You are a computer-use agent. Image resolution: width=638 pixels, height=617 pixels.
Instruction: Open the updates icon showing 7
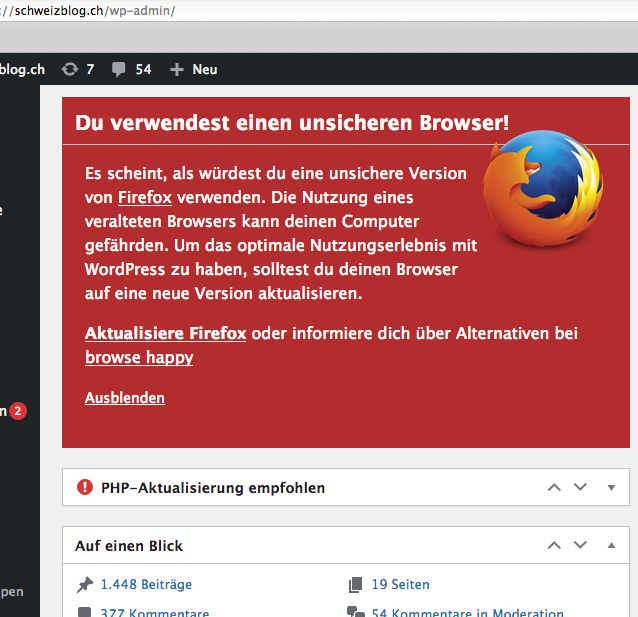(70, 69)
